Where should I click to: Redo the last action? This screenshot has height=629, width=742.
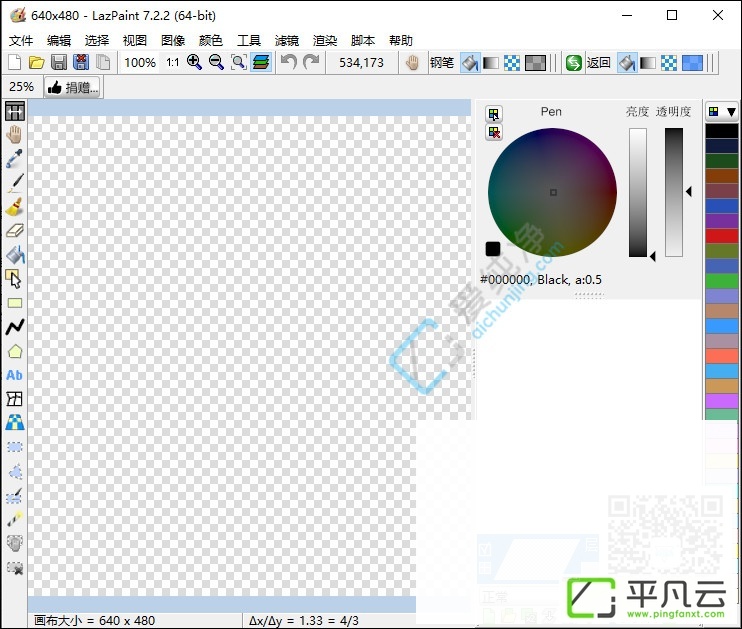pos(311,62)
